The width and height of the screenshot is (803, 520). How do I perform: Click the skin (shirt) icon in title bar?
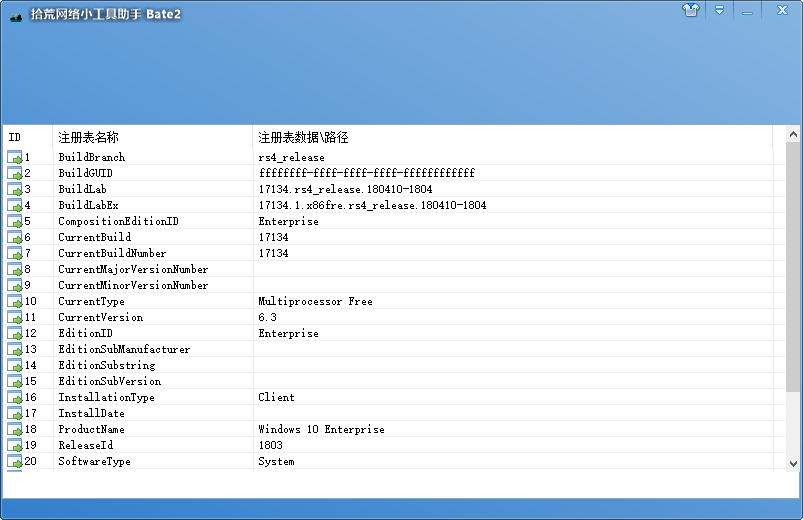tap(691, 10)
